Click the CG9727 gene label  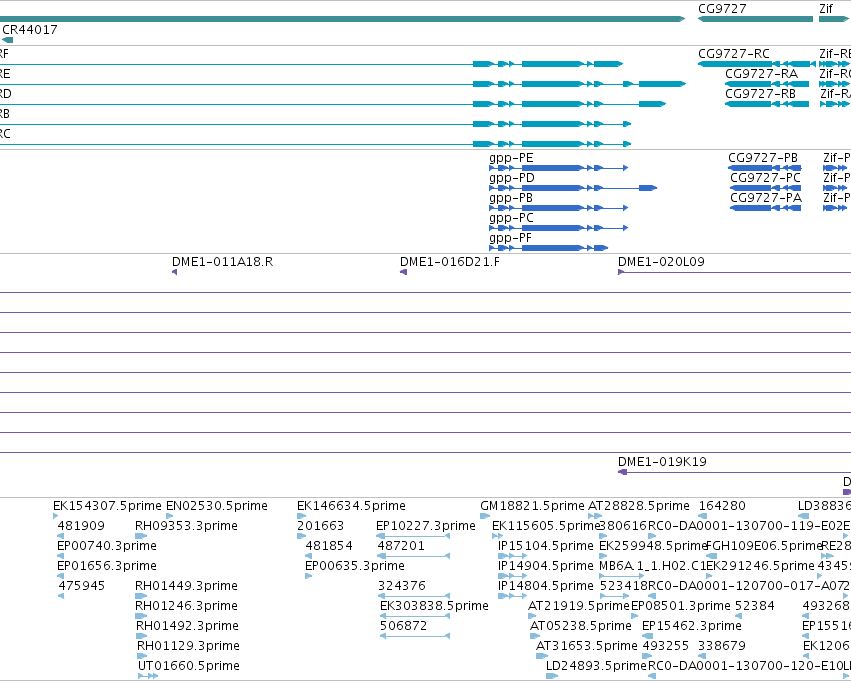click(x=722, y=9)
